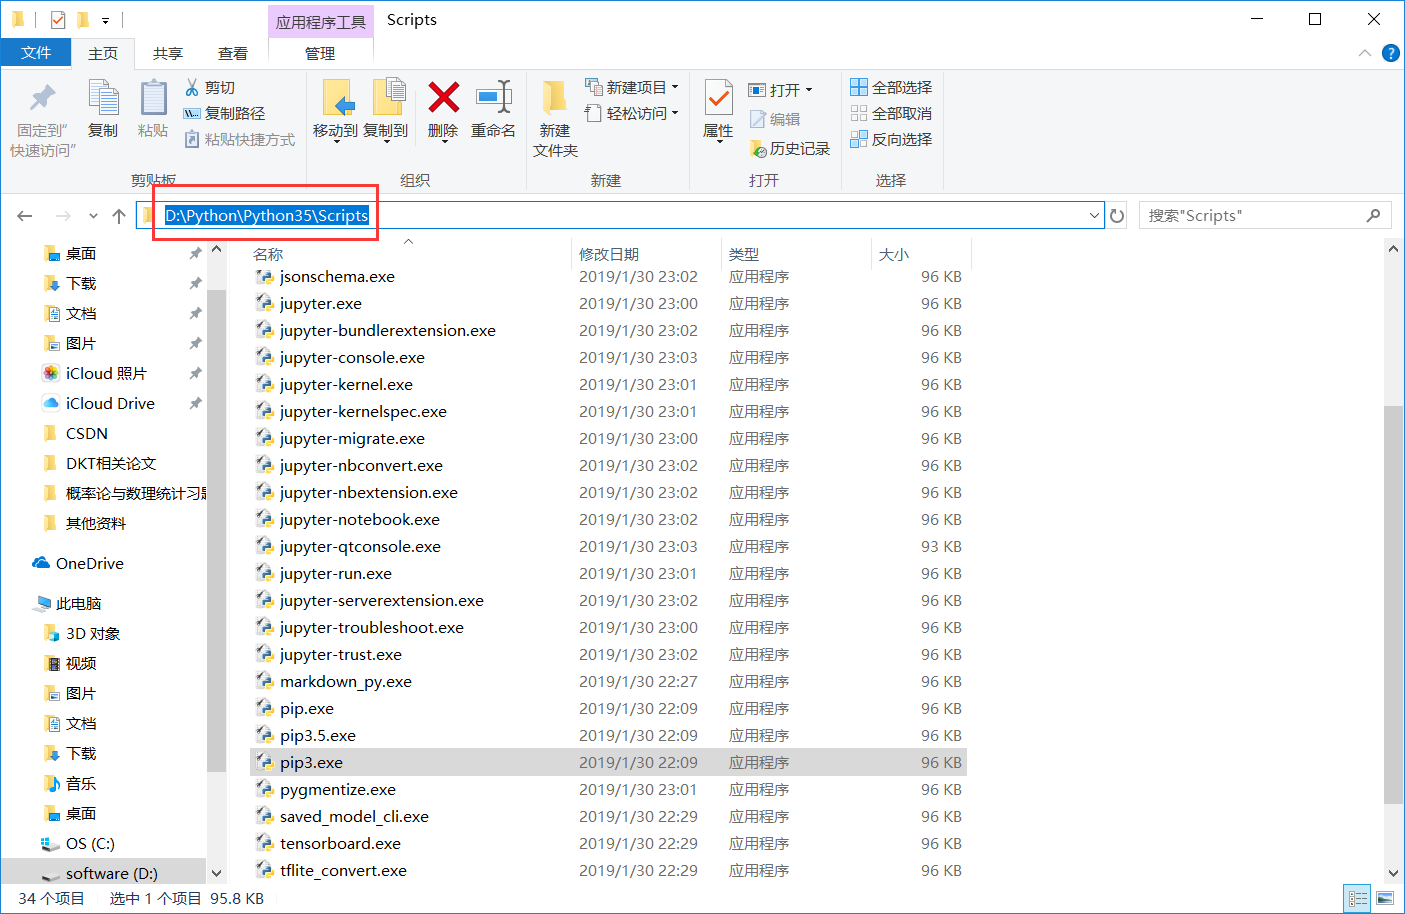Open the Open (打开) dropdown in ribbon

tap(781, 90)
